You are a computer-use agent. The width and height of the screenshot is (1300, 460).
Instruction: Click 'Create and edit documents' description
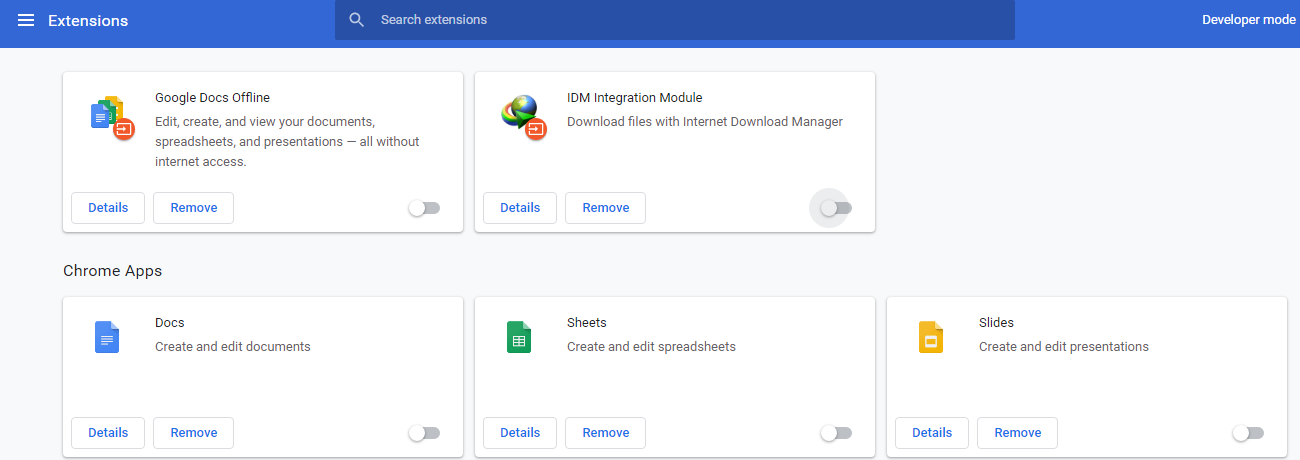tap(233, 347)
